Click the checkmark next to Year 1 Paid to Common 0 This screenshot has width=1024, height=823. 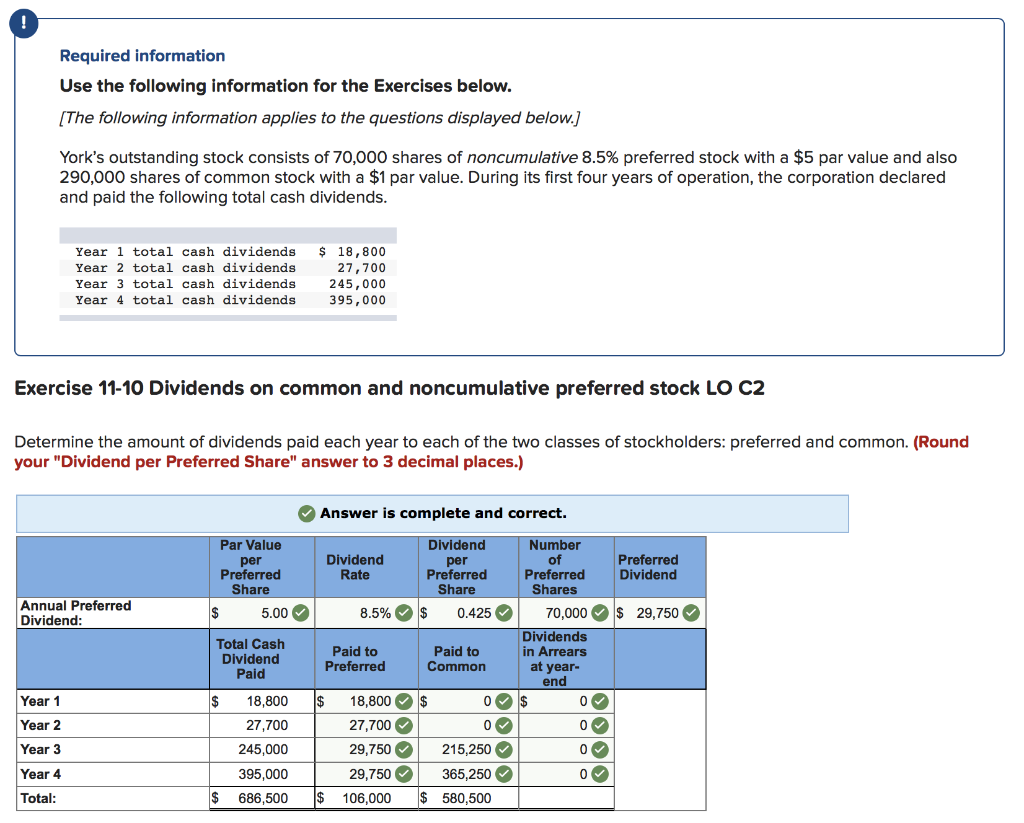[x=504, y=702]
